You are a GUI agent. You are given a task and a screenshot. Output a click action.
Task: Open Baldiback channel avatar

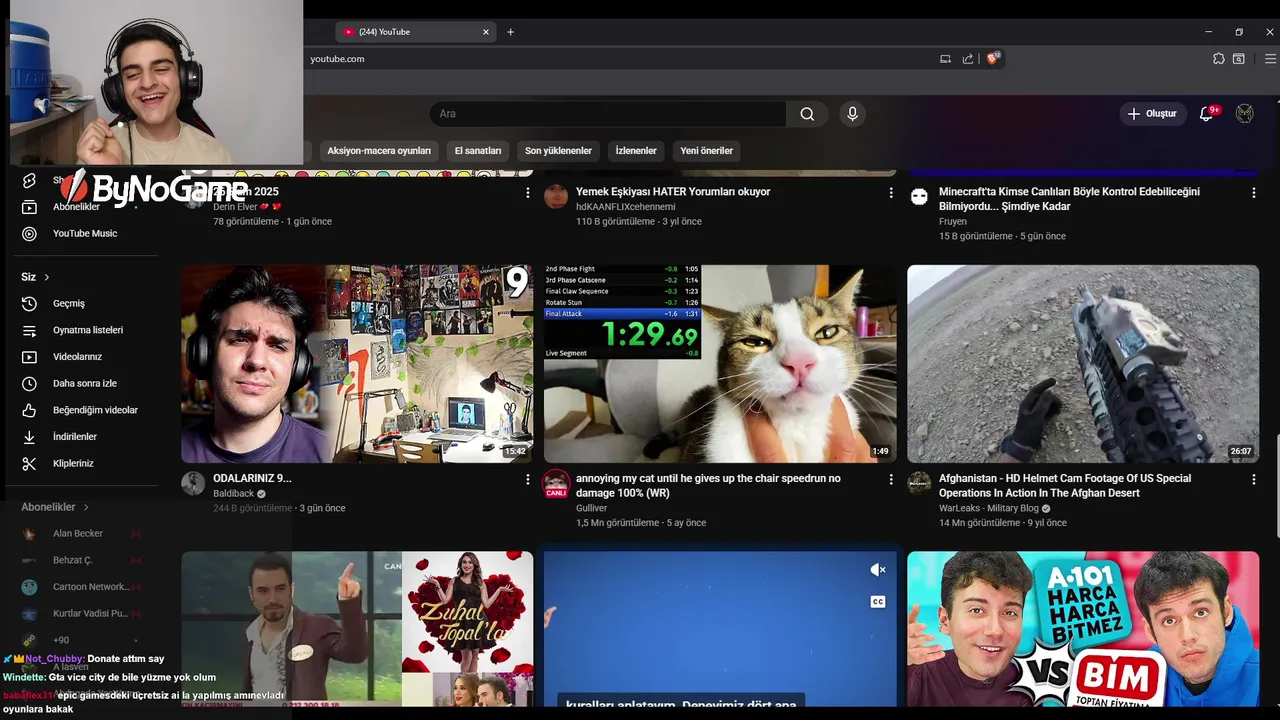(193, 484)
